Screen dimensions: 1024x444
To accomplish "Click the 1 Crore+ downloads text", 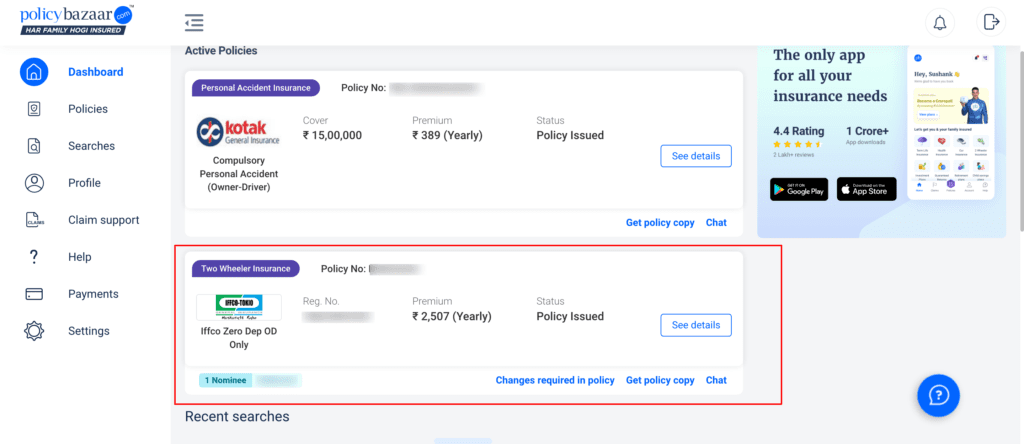I will click(867, 131).
